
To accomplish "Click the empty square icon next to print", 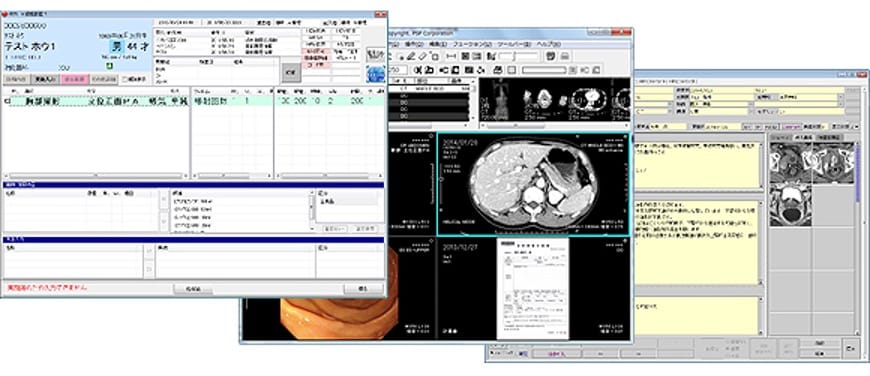I will [512, 70].
